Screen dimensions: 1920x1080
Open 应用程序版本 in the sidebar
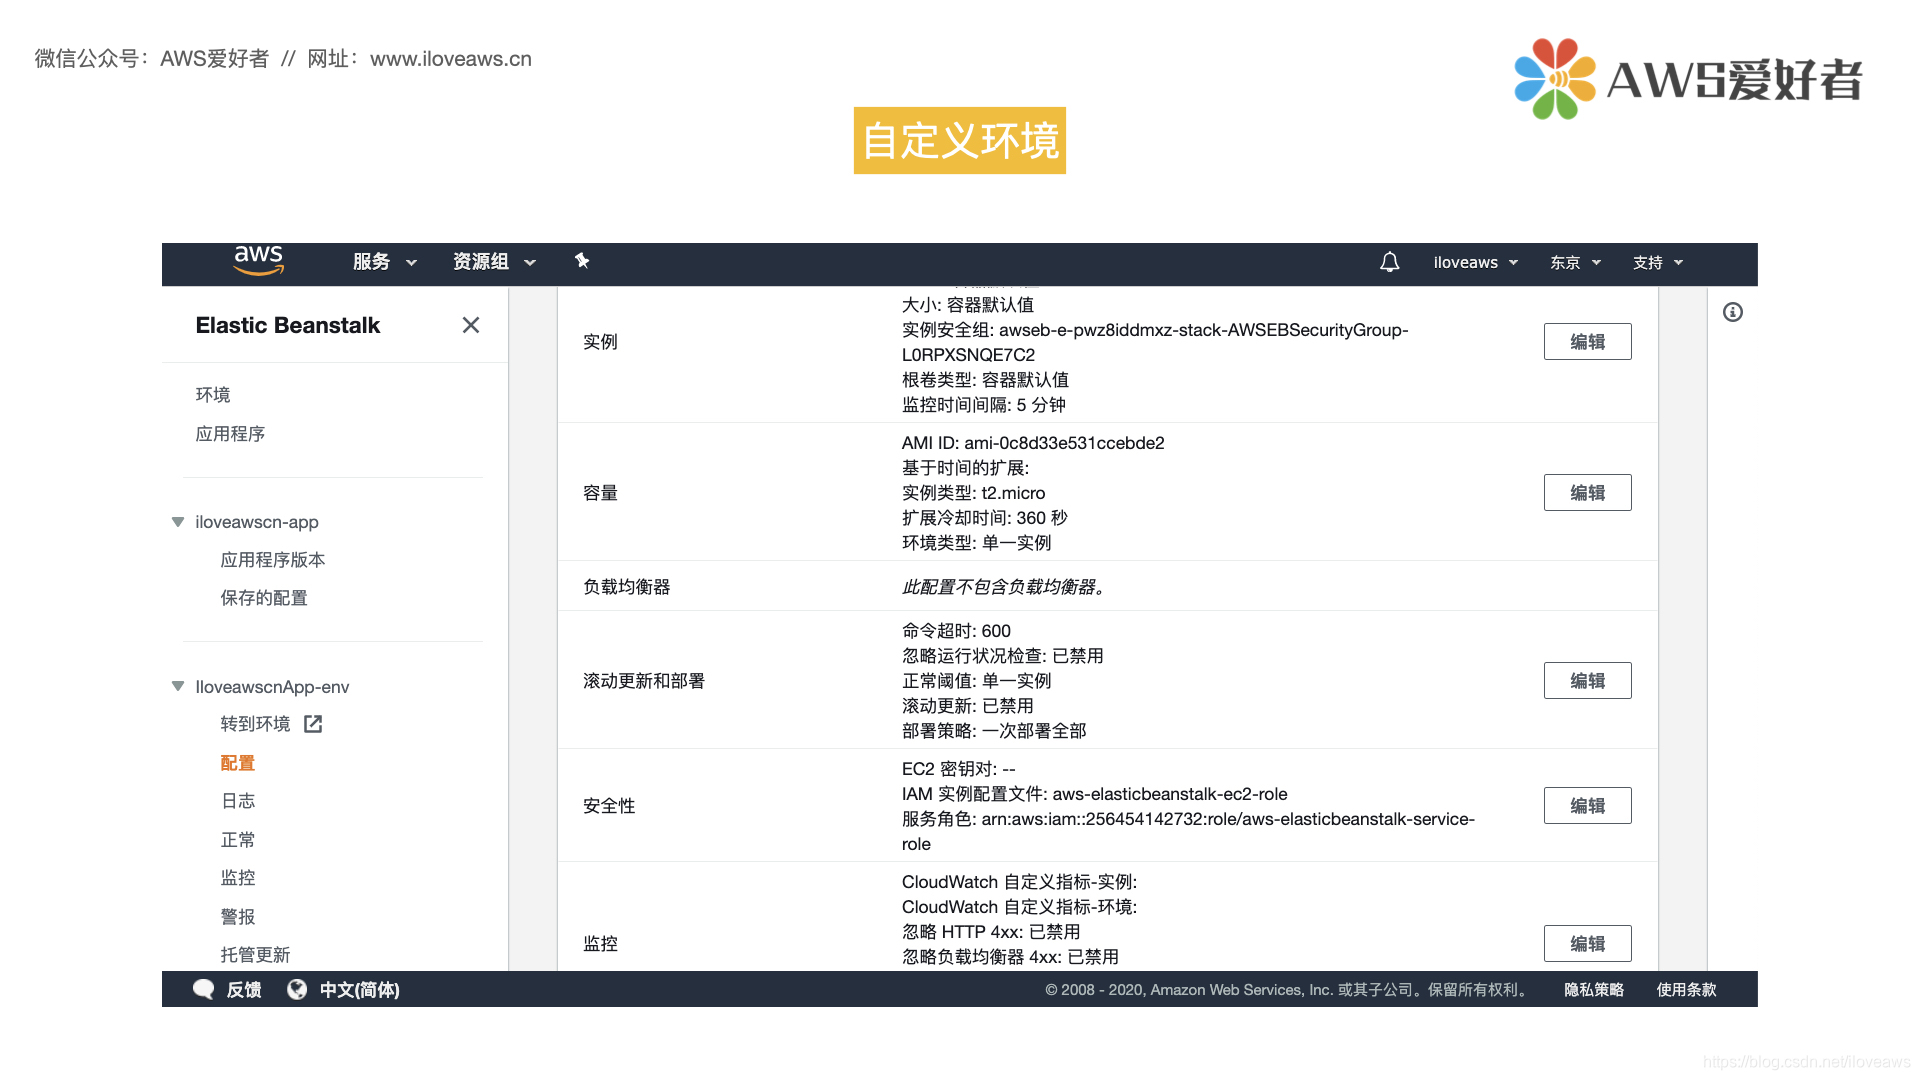(273, 560)
